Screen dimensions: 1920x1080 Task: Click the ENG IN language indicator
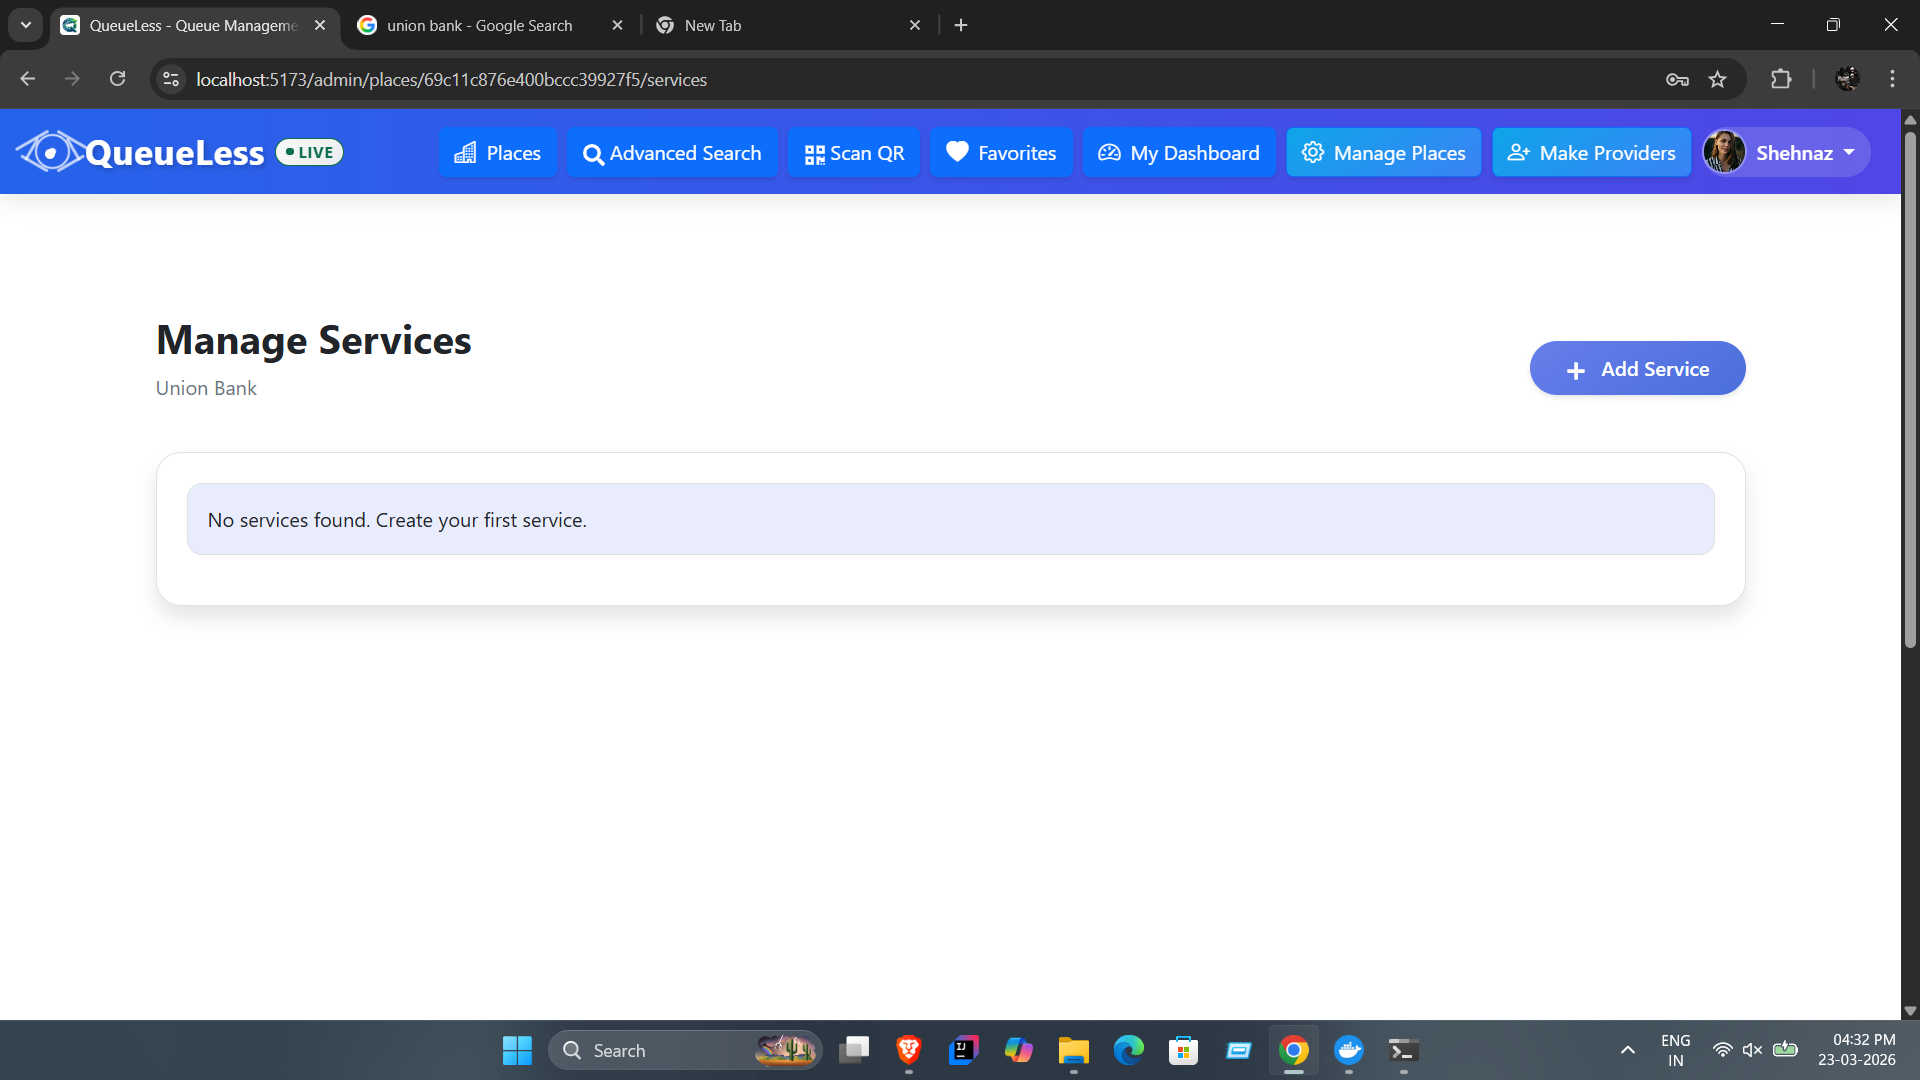pos(1676,1050)
